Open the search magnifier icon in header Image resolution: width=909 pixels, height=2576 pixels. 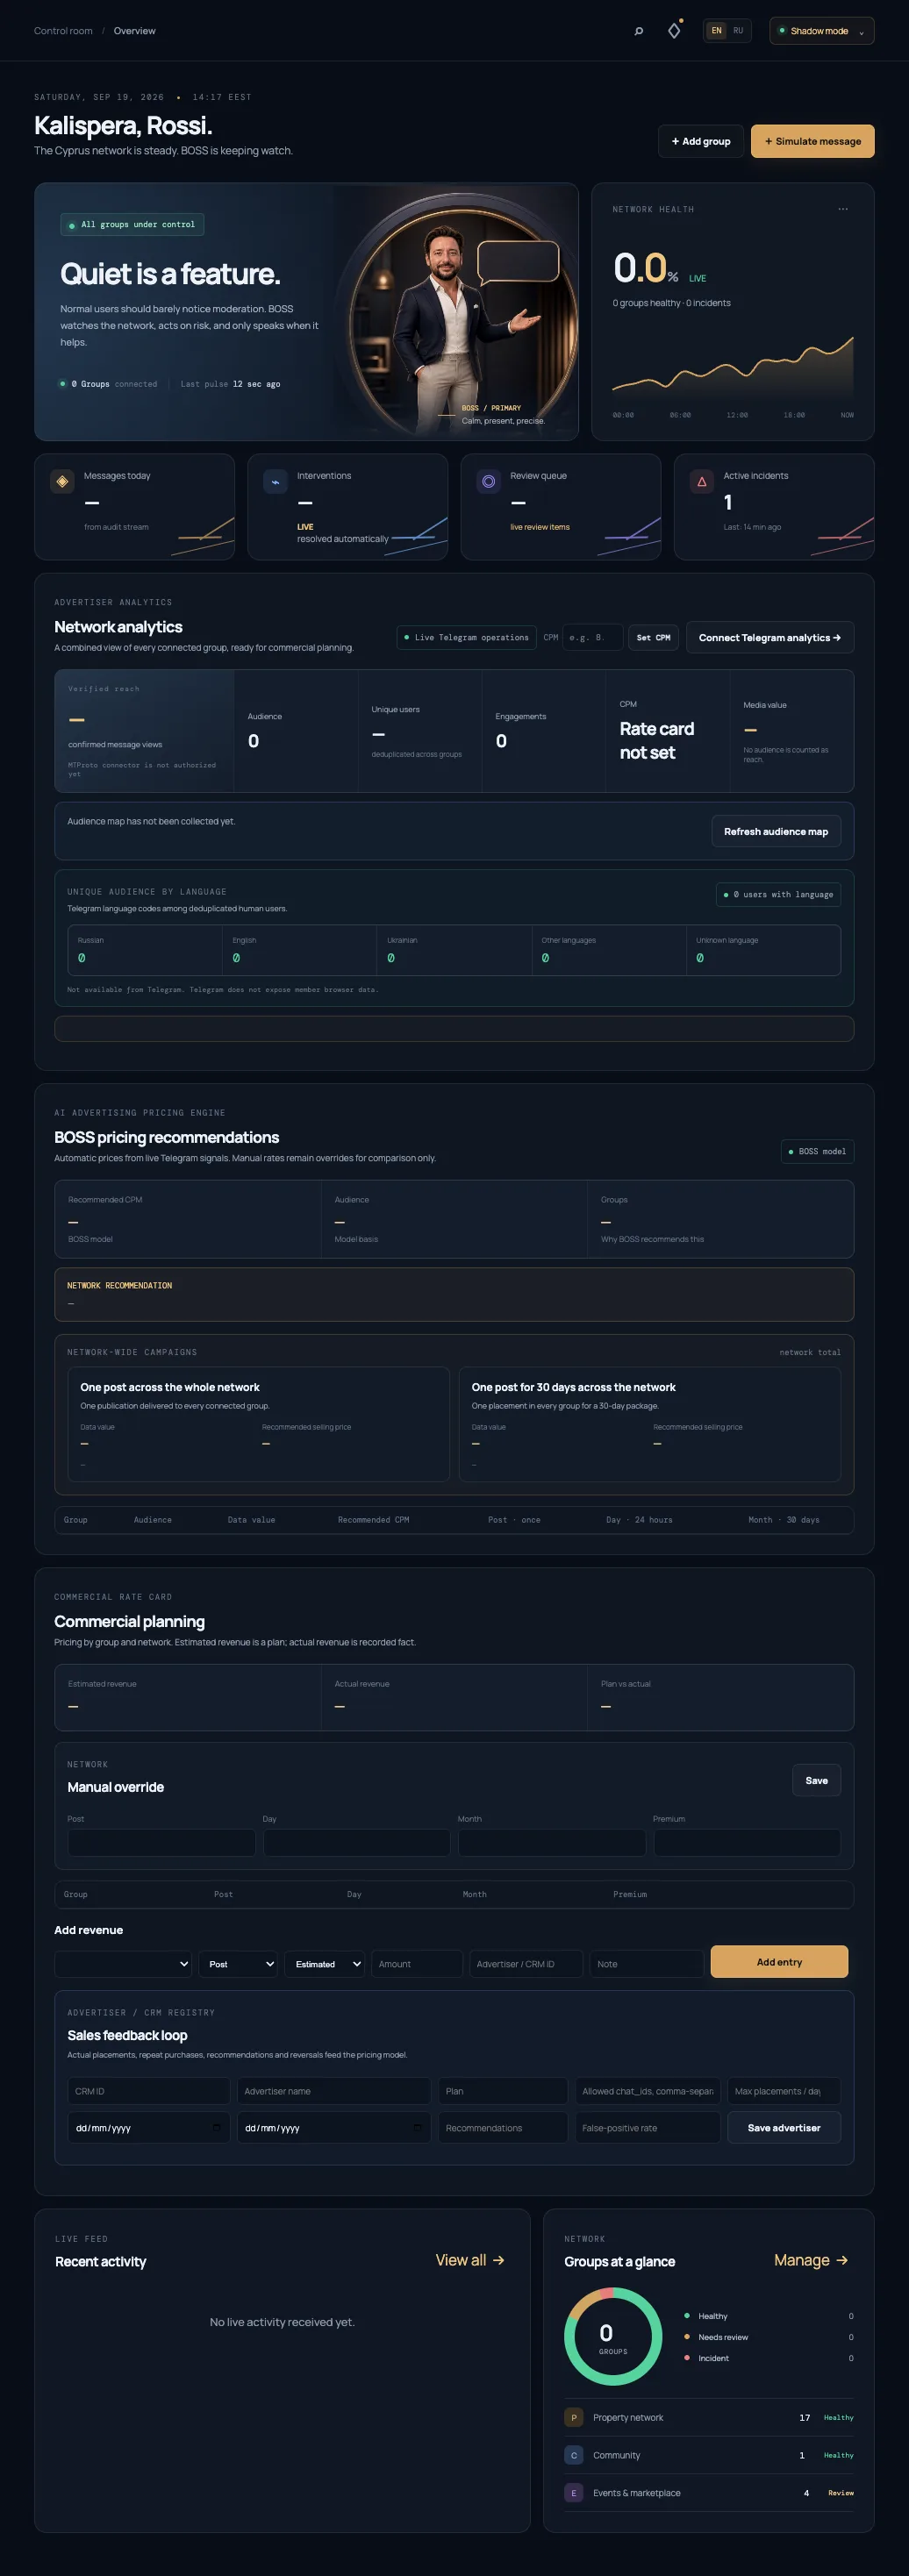(x=639, y=31)
